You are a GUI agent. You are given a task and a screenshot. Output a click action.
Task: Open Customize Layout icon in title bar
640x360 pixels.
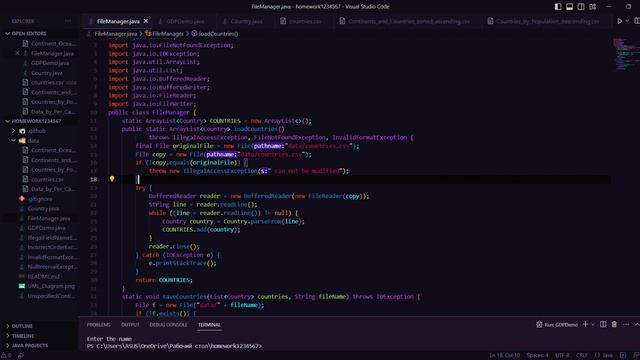(x=593, y=7)
